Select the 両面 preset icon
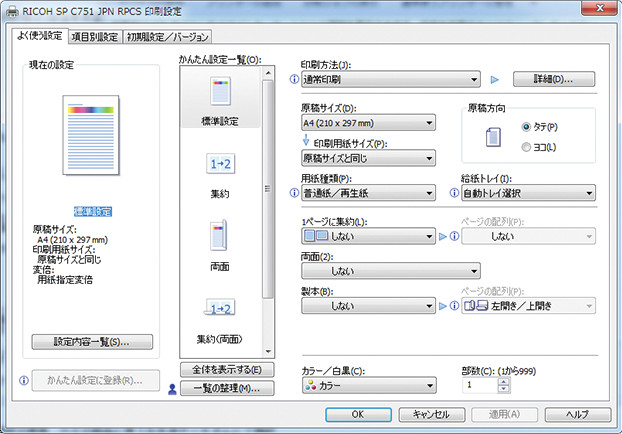The image size is (622, 434). 219,236
